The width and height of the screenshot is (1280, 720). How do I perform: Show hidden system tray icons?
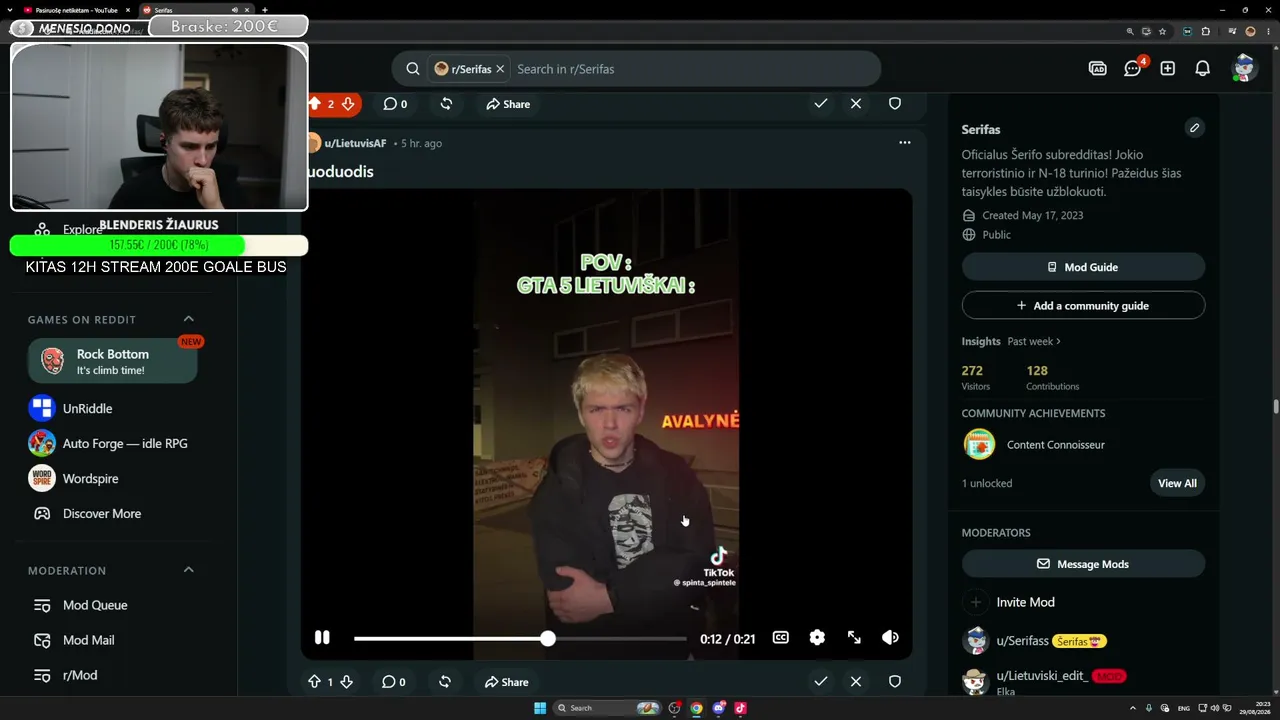[x=1135, y=708]
